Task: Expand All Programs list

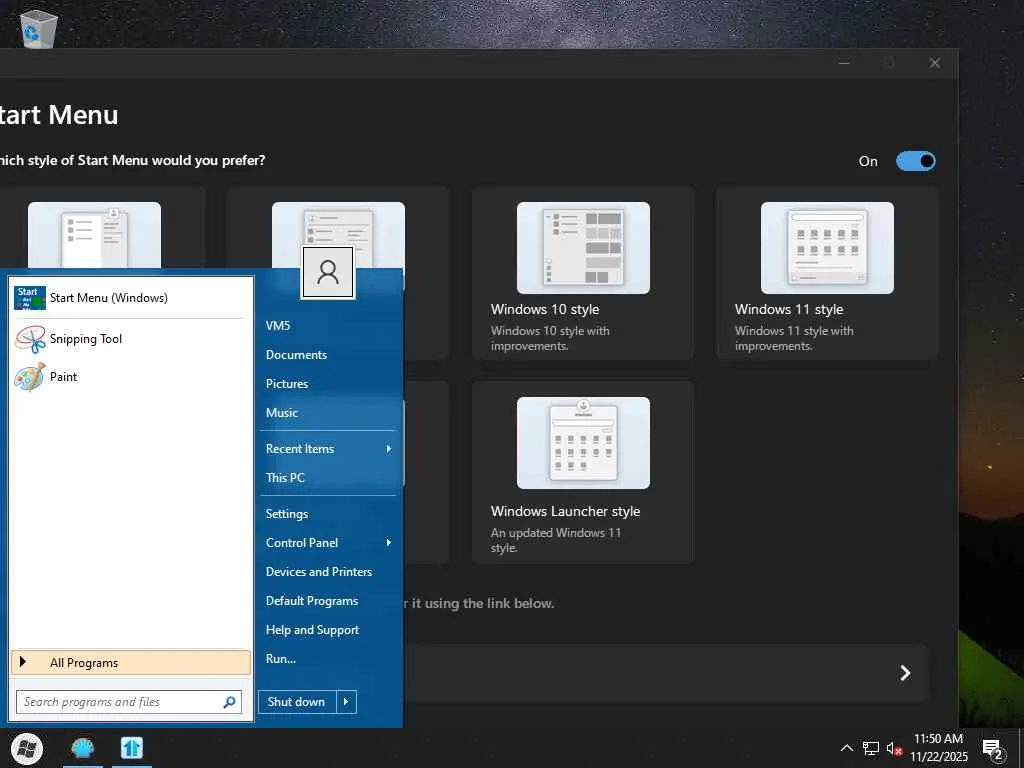Action: [x=131, y=663]
